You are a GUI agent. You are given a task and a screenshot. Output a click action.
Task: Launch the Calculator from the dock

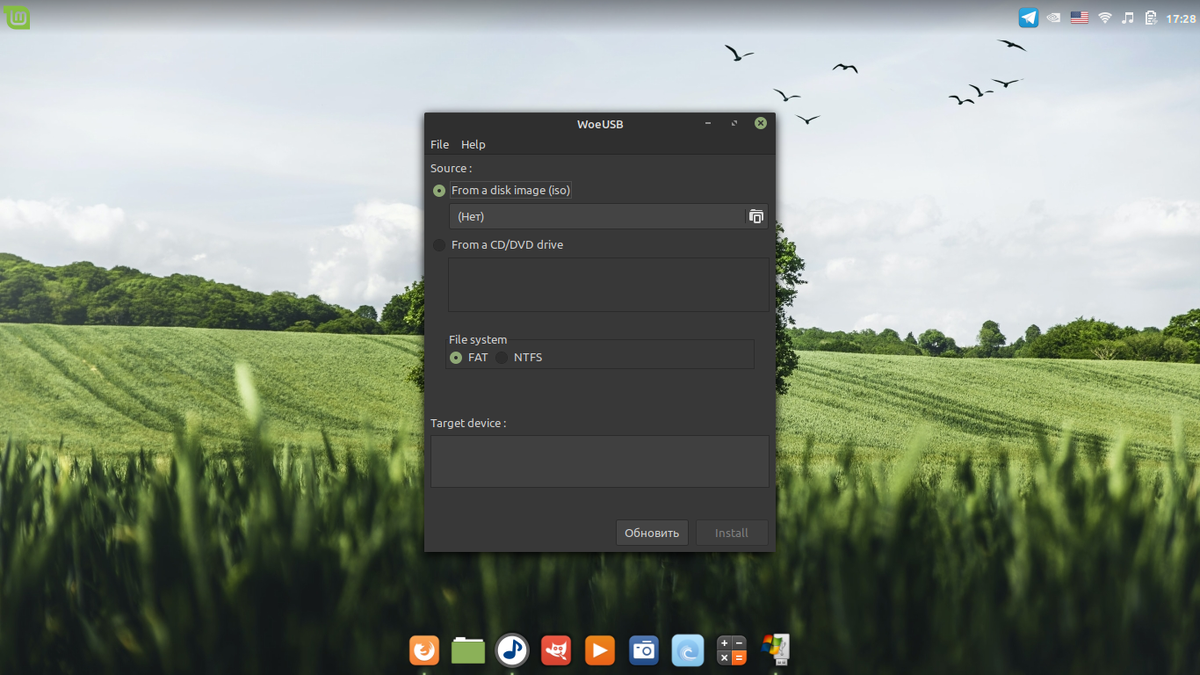click(x=732, y=650)
